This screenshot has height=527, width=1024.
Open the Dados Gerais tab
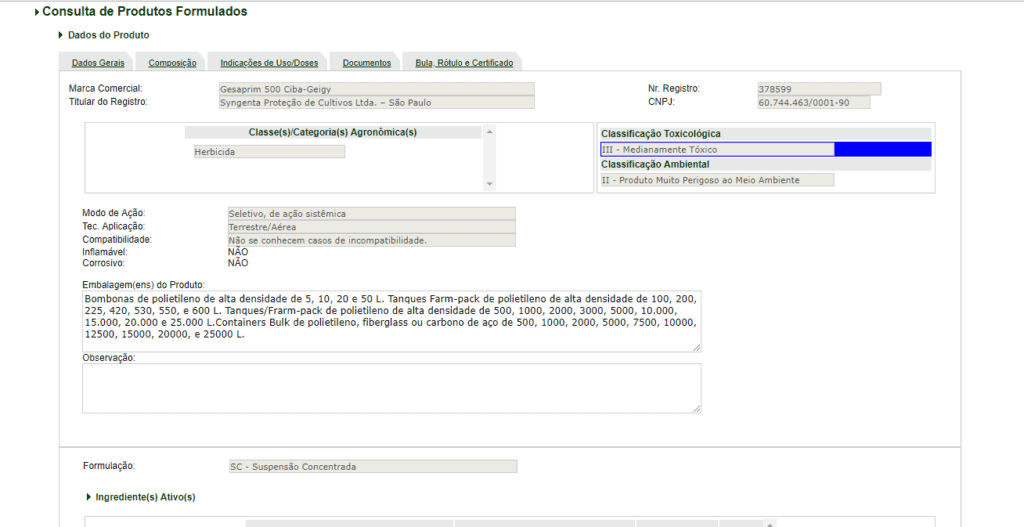point(98,63)
